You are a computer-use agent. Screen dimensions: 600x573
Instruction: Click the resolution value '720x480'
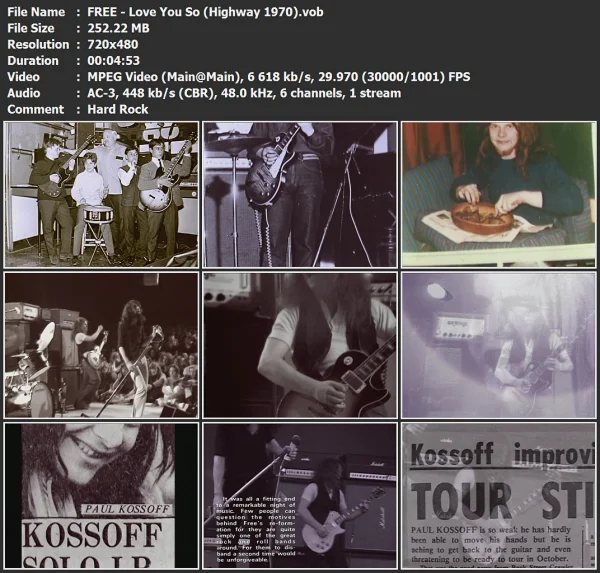click(x=112, y=44)
